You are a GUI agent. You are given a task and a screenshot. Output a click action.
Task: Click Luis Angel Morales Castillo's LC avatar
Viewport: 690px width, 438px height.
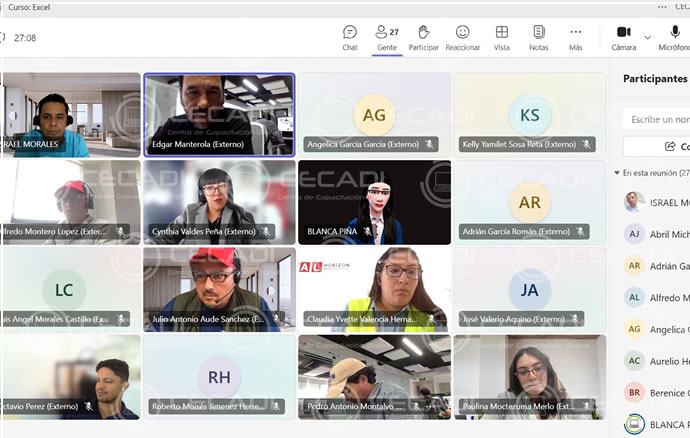coord(64,290)
